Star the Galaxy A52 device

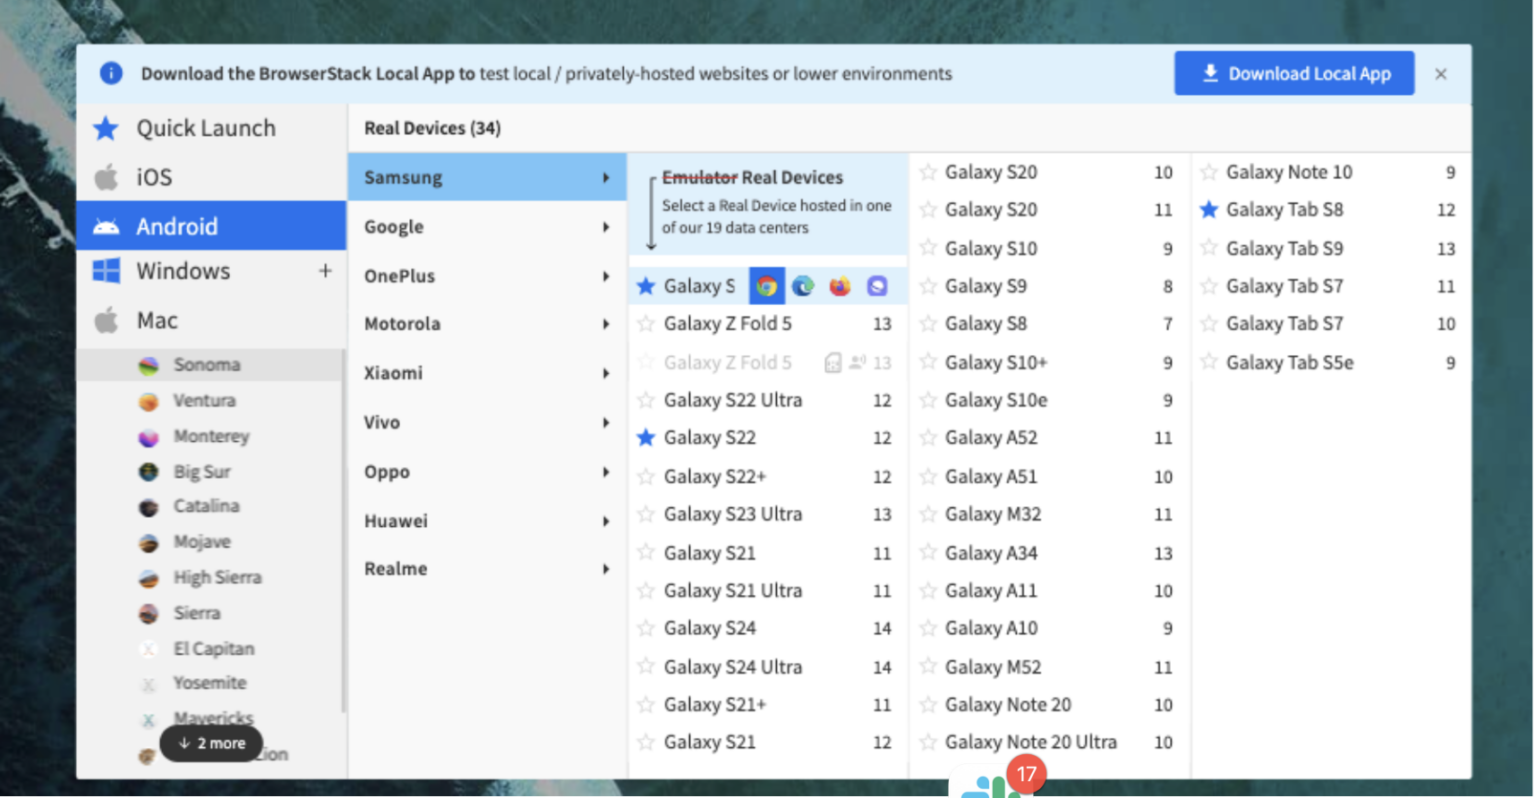point(928,438)
